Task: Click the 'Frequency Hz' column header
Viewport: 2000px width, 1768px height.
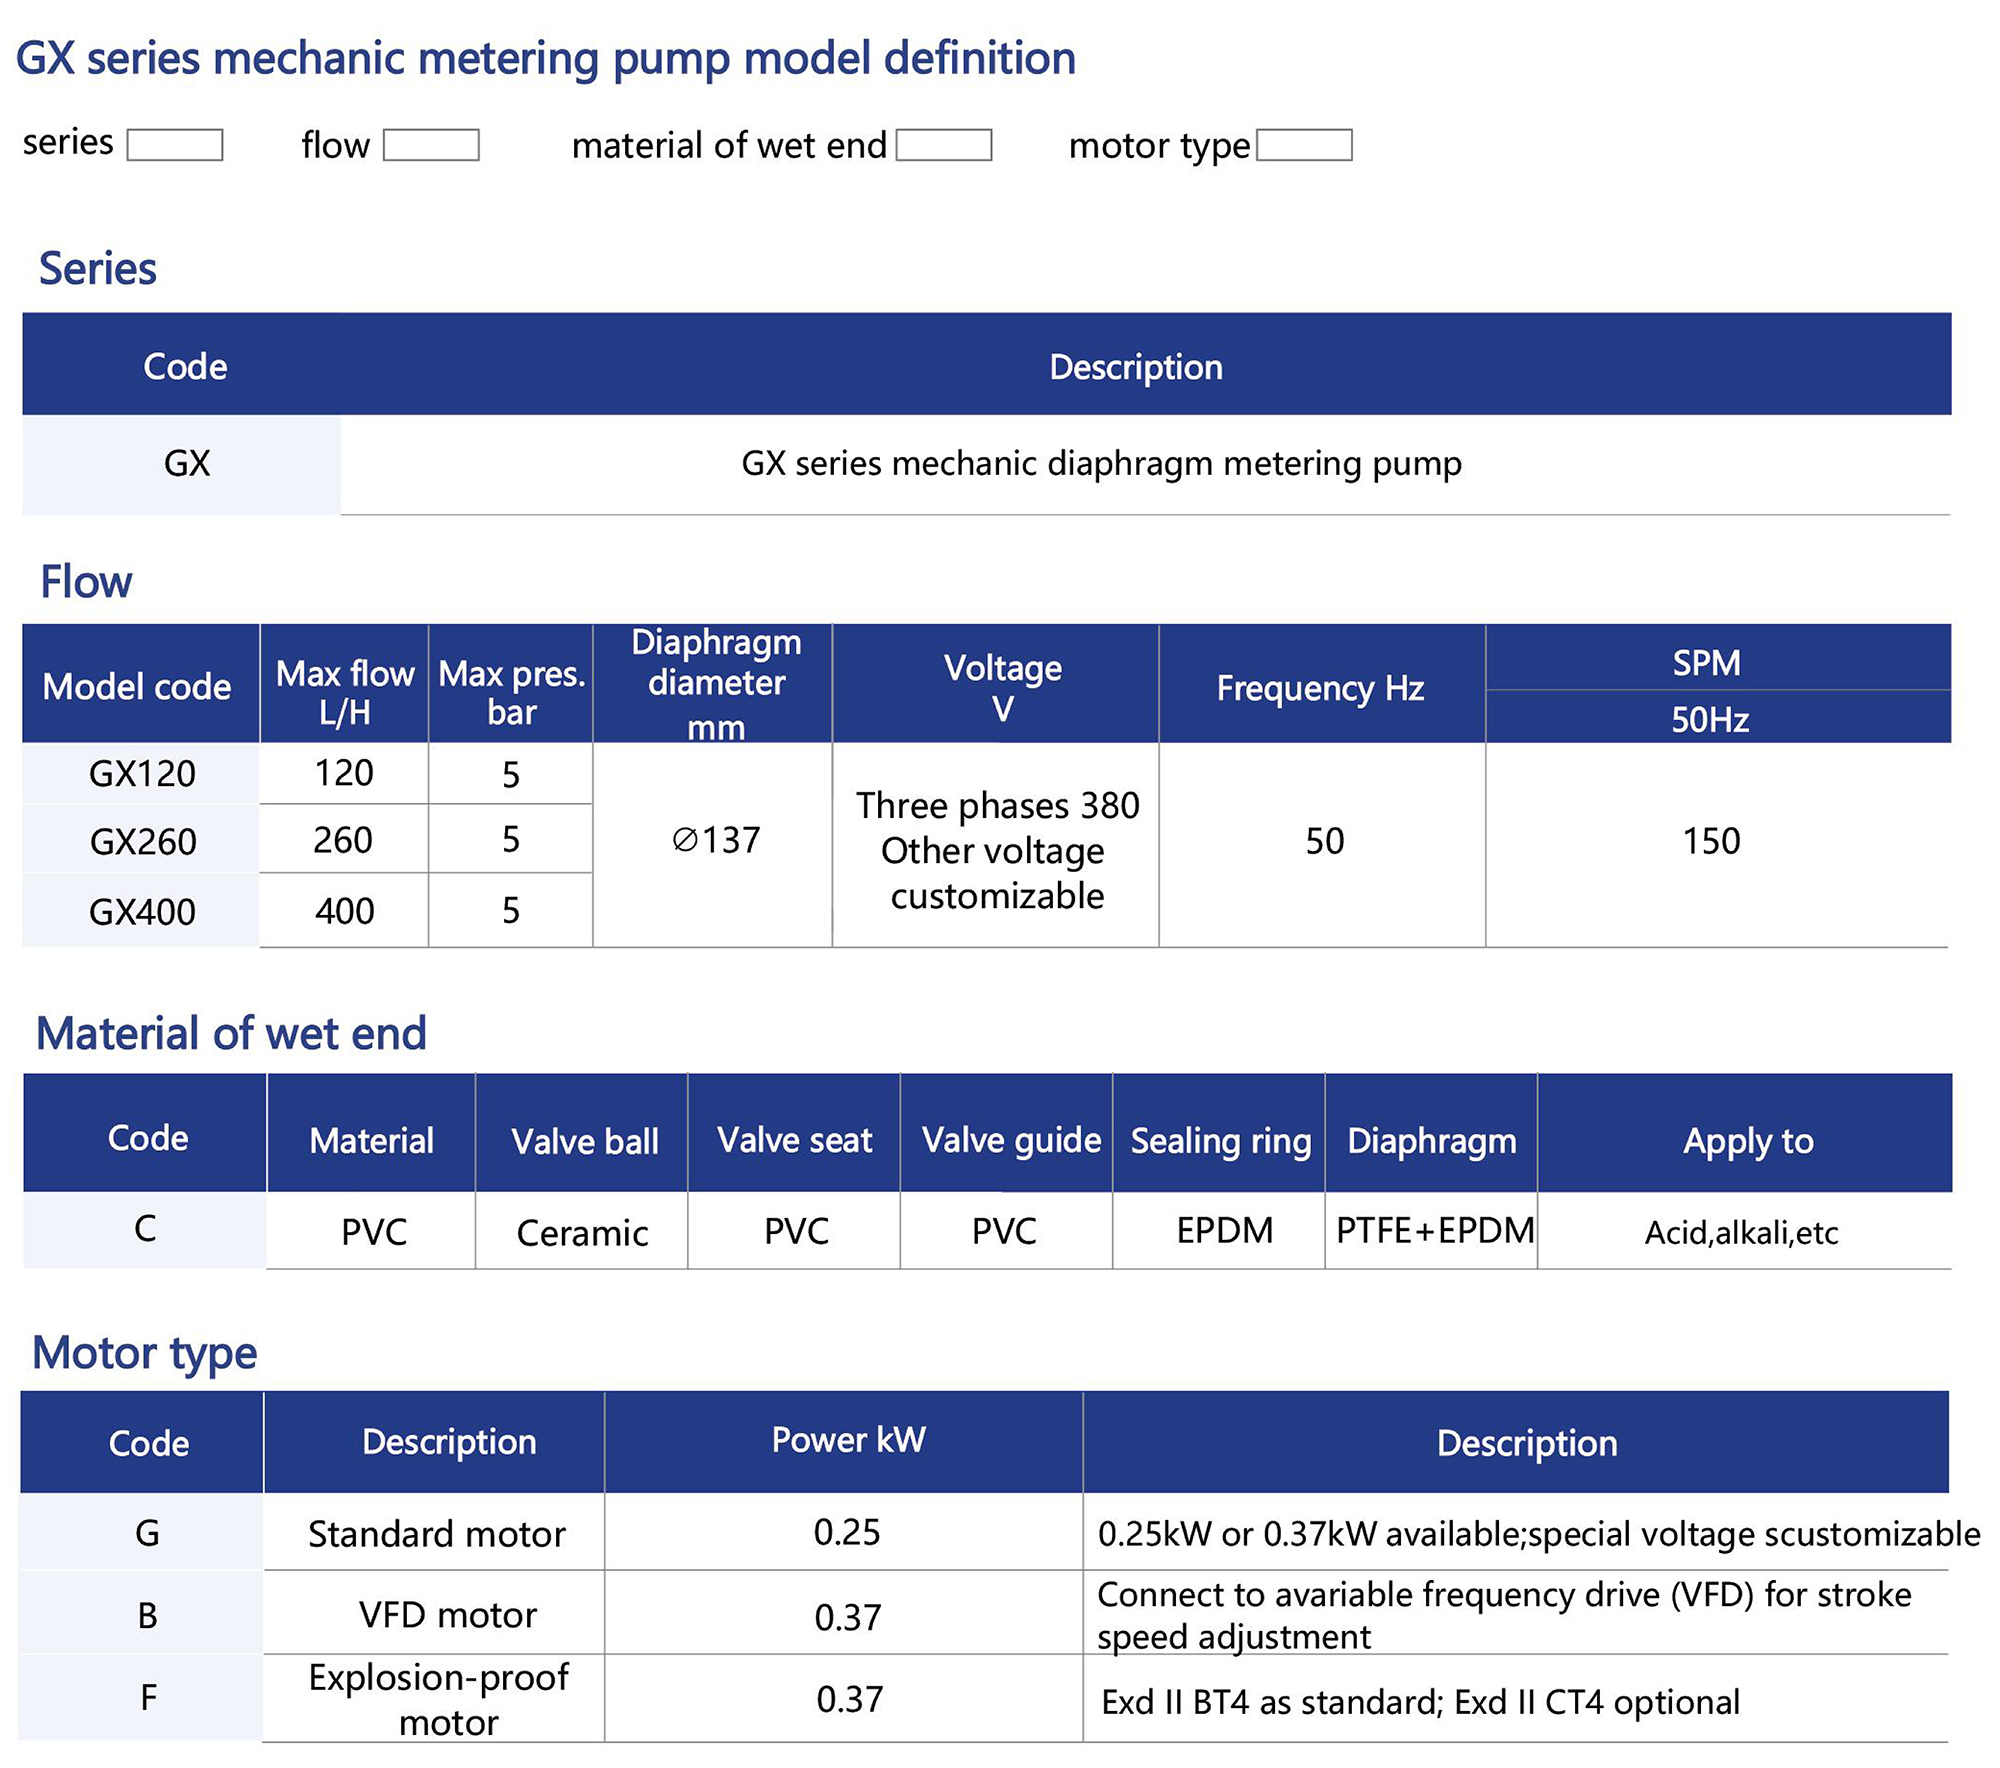Action: [1320, 688]
